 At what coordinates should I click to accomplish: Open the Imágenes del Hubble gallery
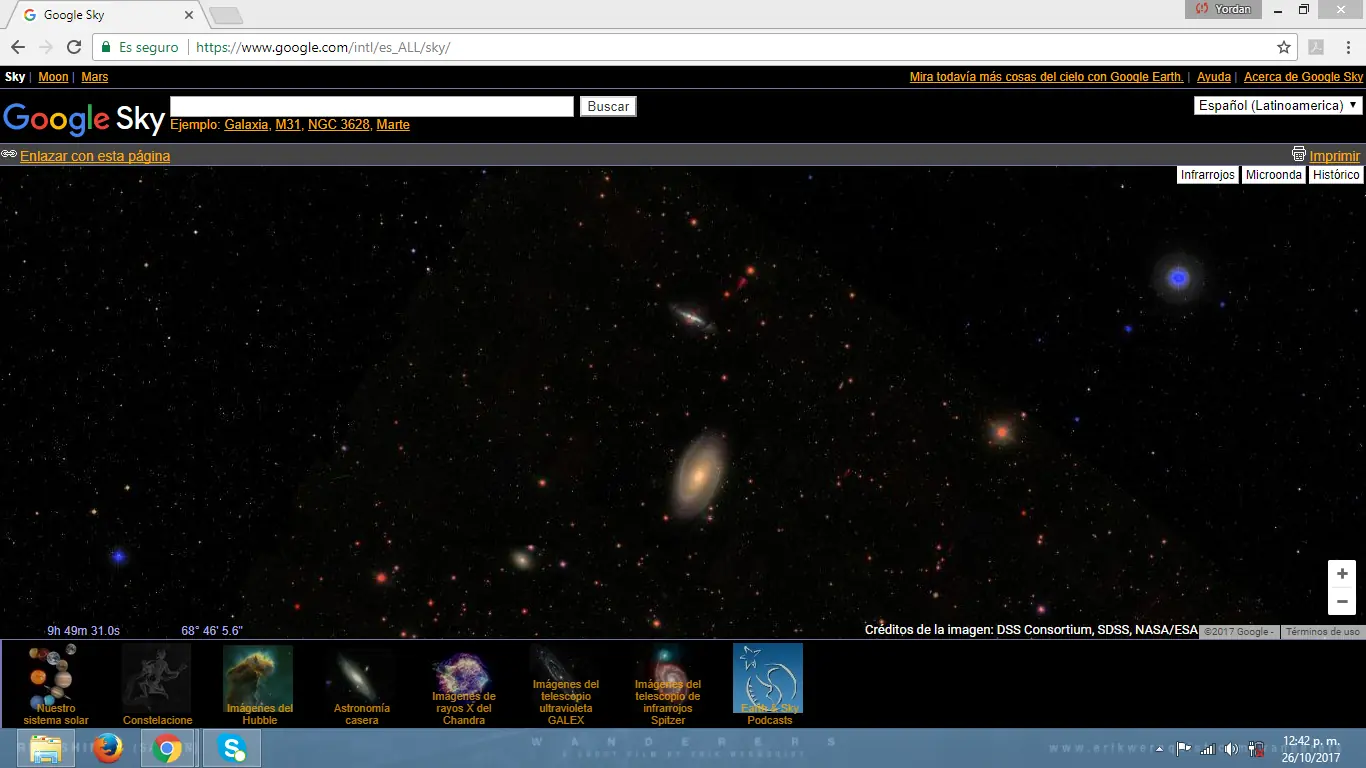(259, 685)
